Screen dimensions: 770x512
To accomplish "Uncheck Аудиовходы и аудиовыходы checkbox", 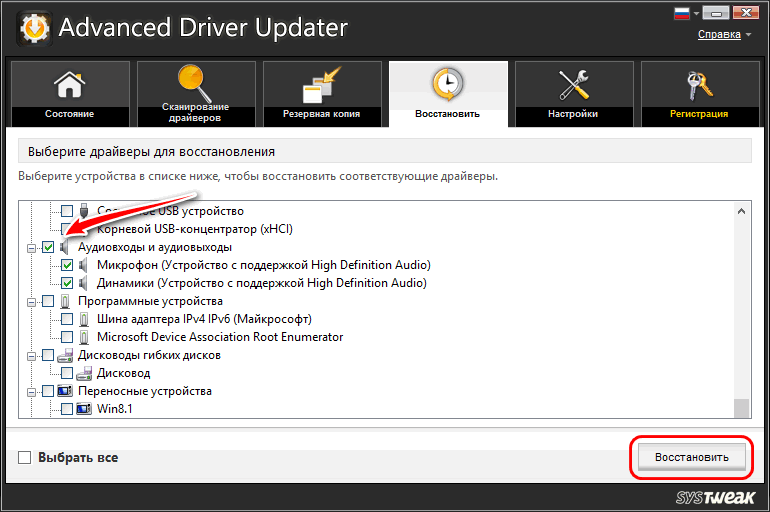I will 48,247.
